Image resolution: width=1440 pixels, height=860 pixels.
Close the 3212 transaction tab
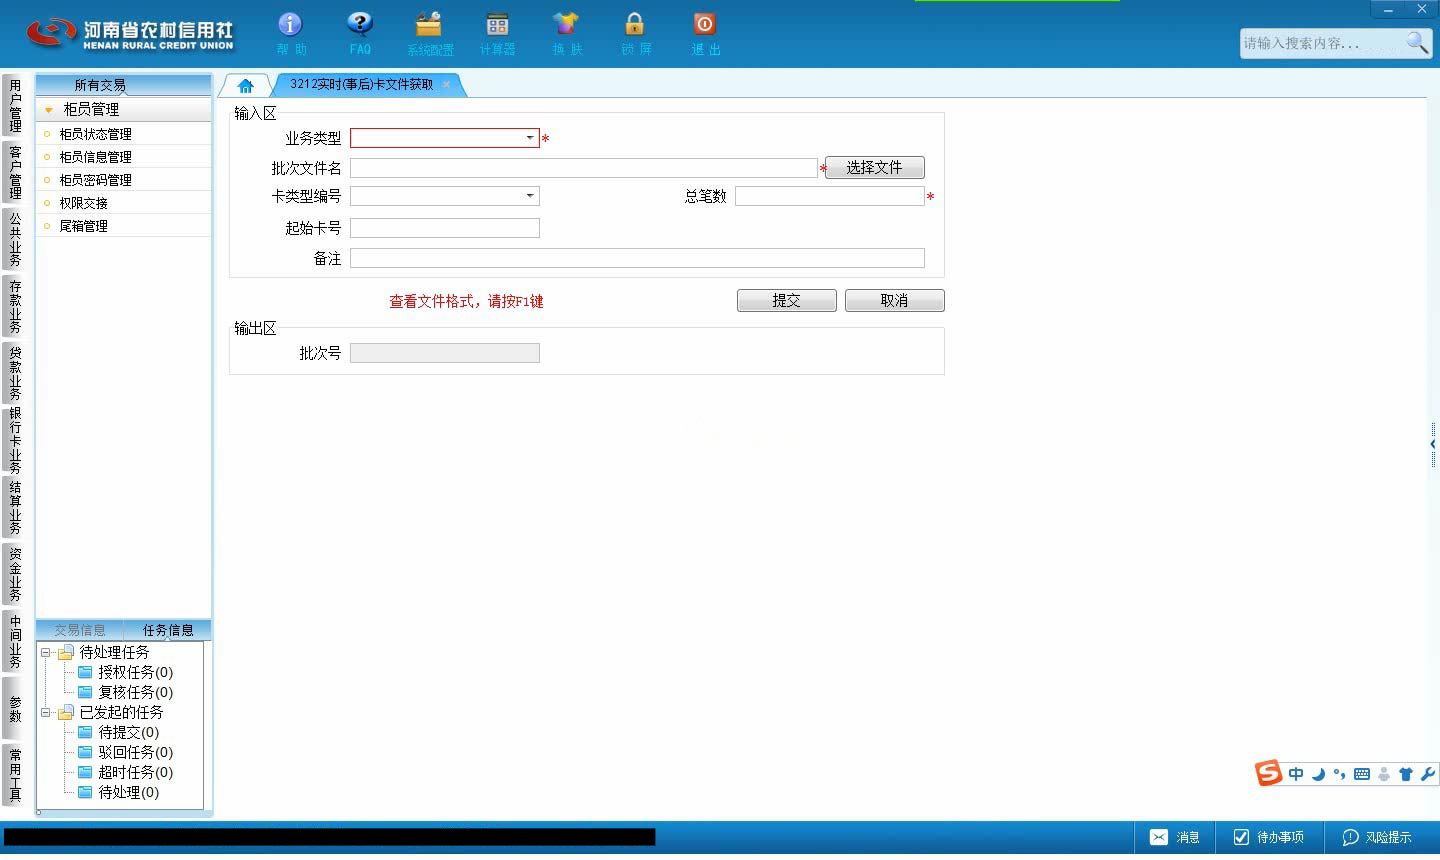[x=446, y=84]
